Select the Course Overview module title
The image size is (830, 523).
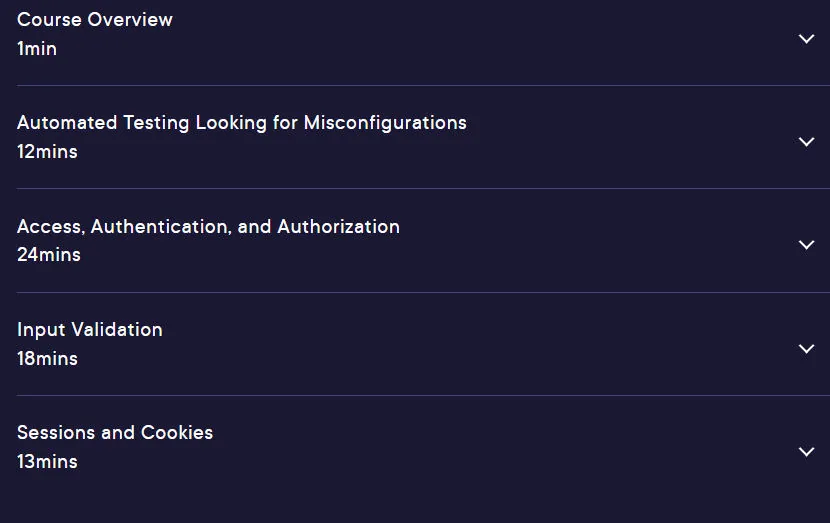95,20
